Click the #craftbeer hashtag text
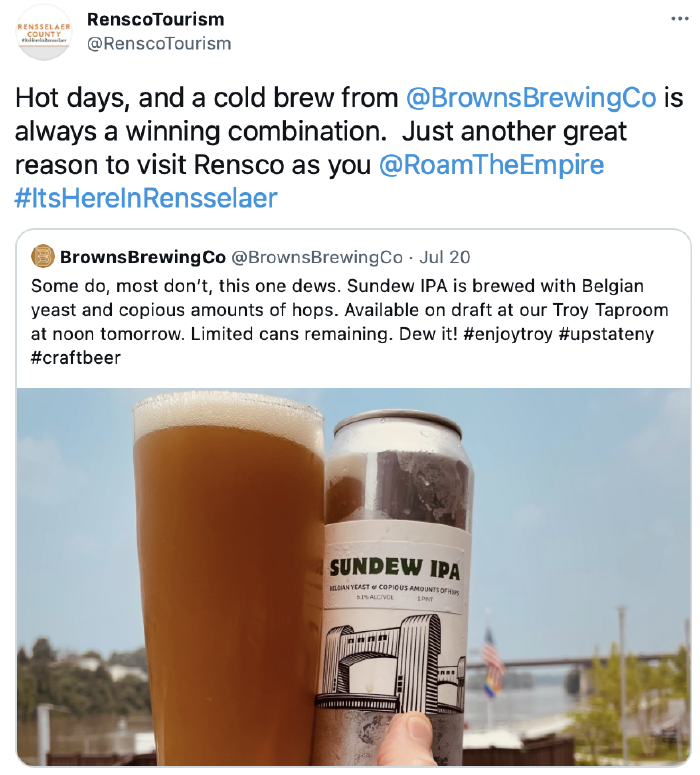This screenshot has width=700, height=775. coord(76,357)
